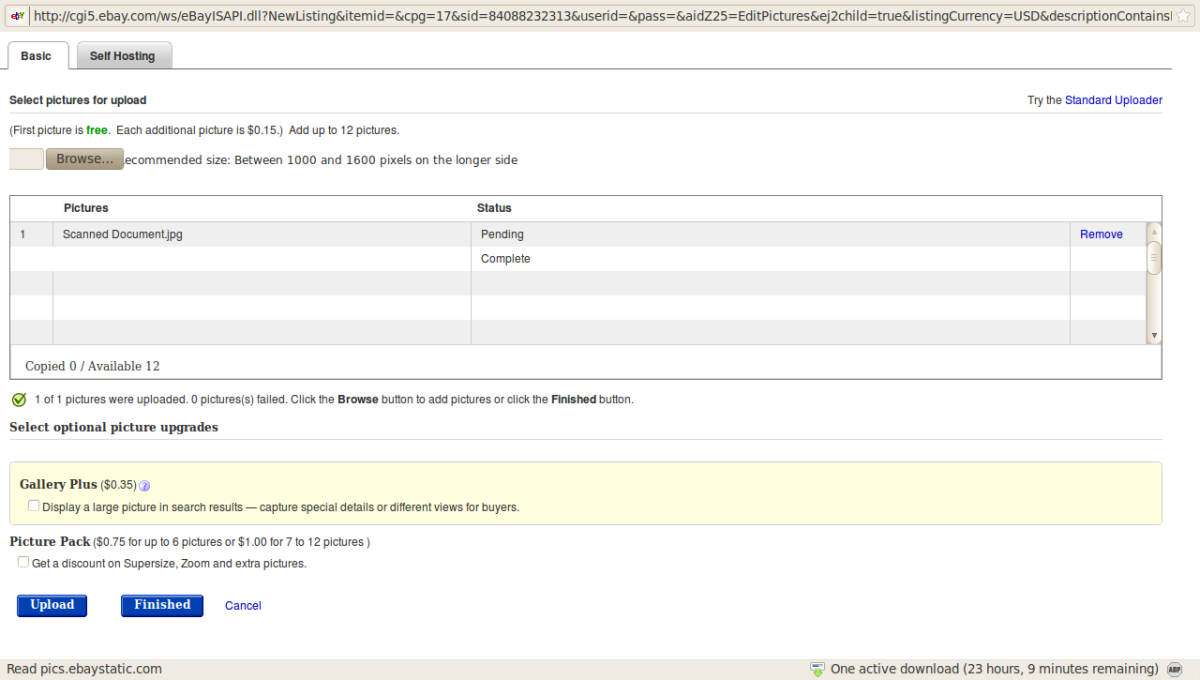The image size is (1200, 680).
Task: Remove Scanned Document.jpg from the list
Action: [1101, 234]
